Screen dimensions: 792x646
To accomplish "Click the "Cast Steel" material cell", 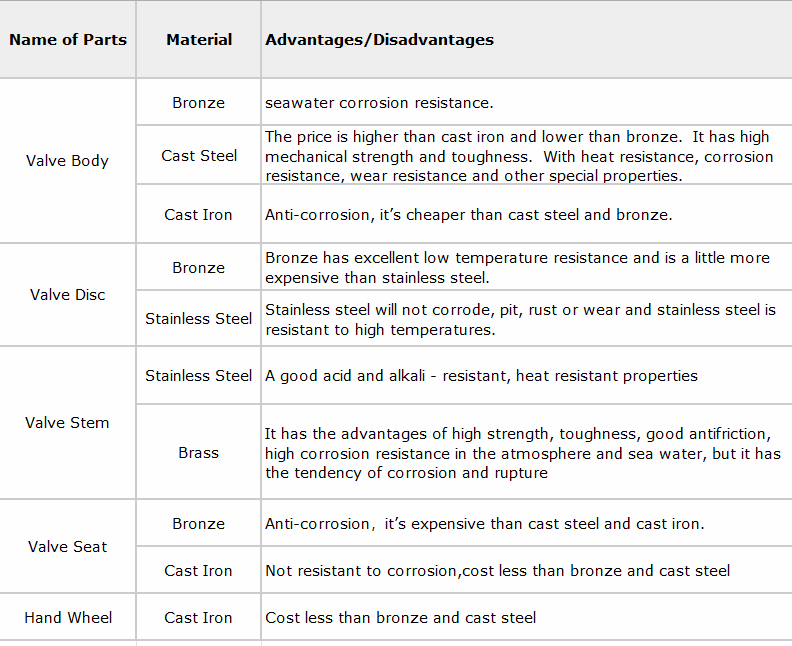I will (x=199, y=156).
